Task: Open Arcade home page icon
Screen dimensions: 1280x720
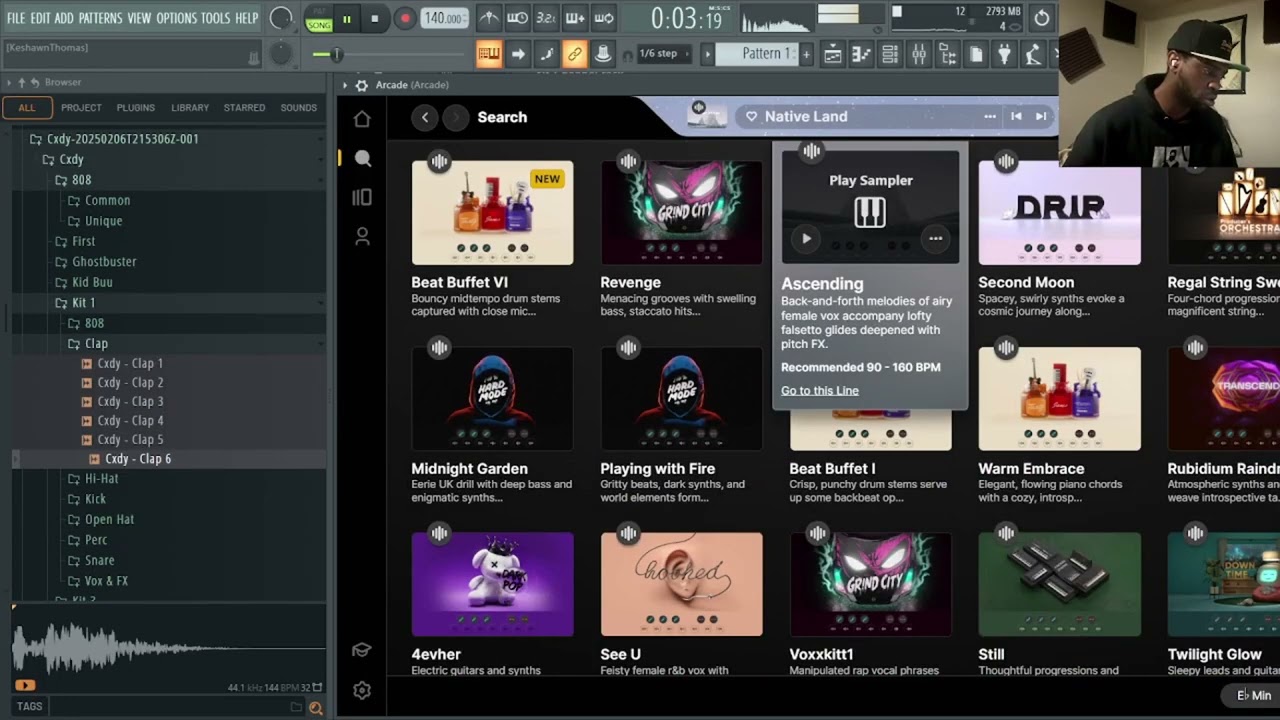Action: 362,119
